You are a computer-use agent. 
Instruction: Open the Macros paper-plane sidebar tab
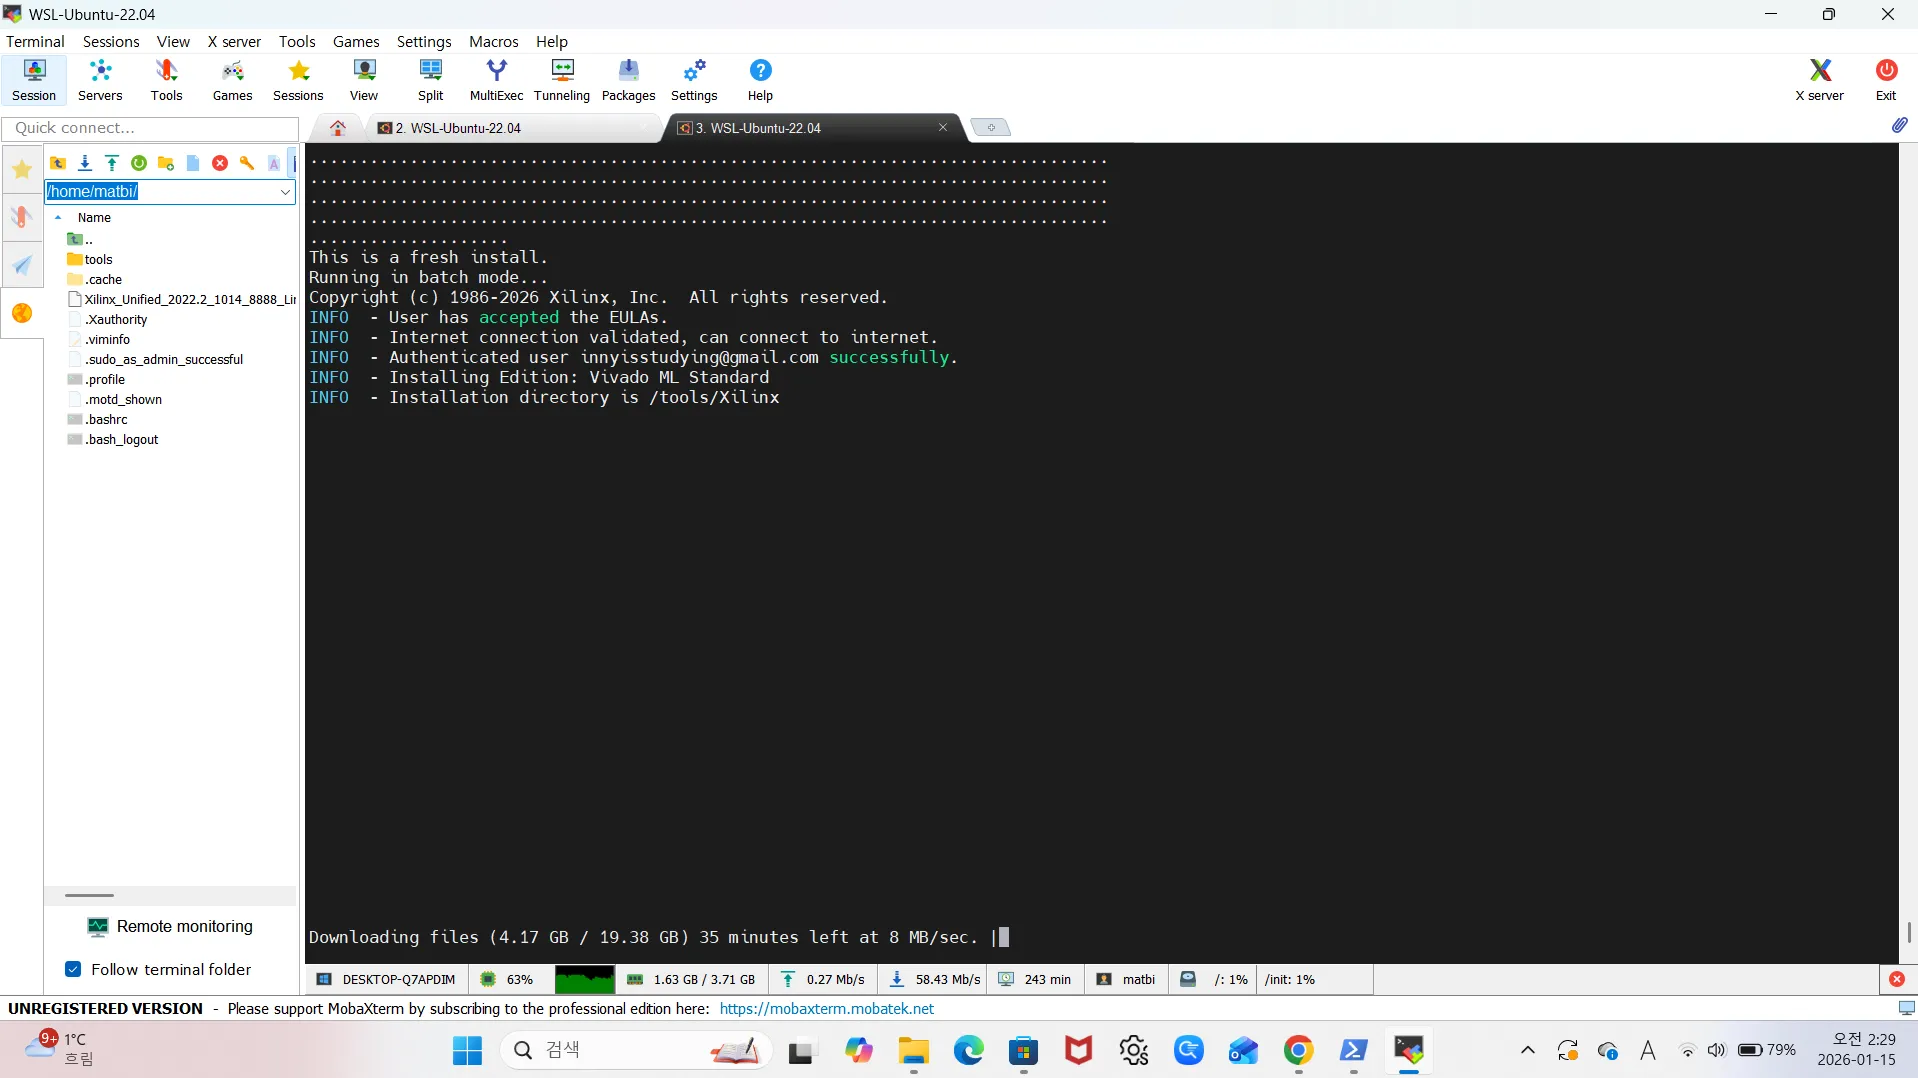[22, 265]
